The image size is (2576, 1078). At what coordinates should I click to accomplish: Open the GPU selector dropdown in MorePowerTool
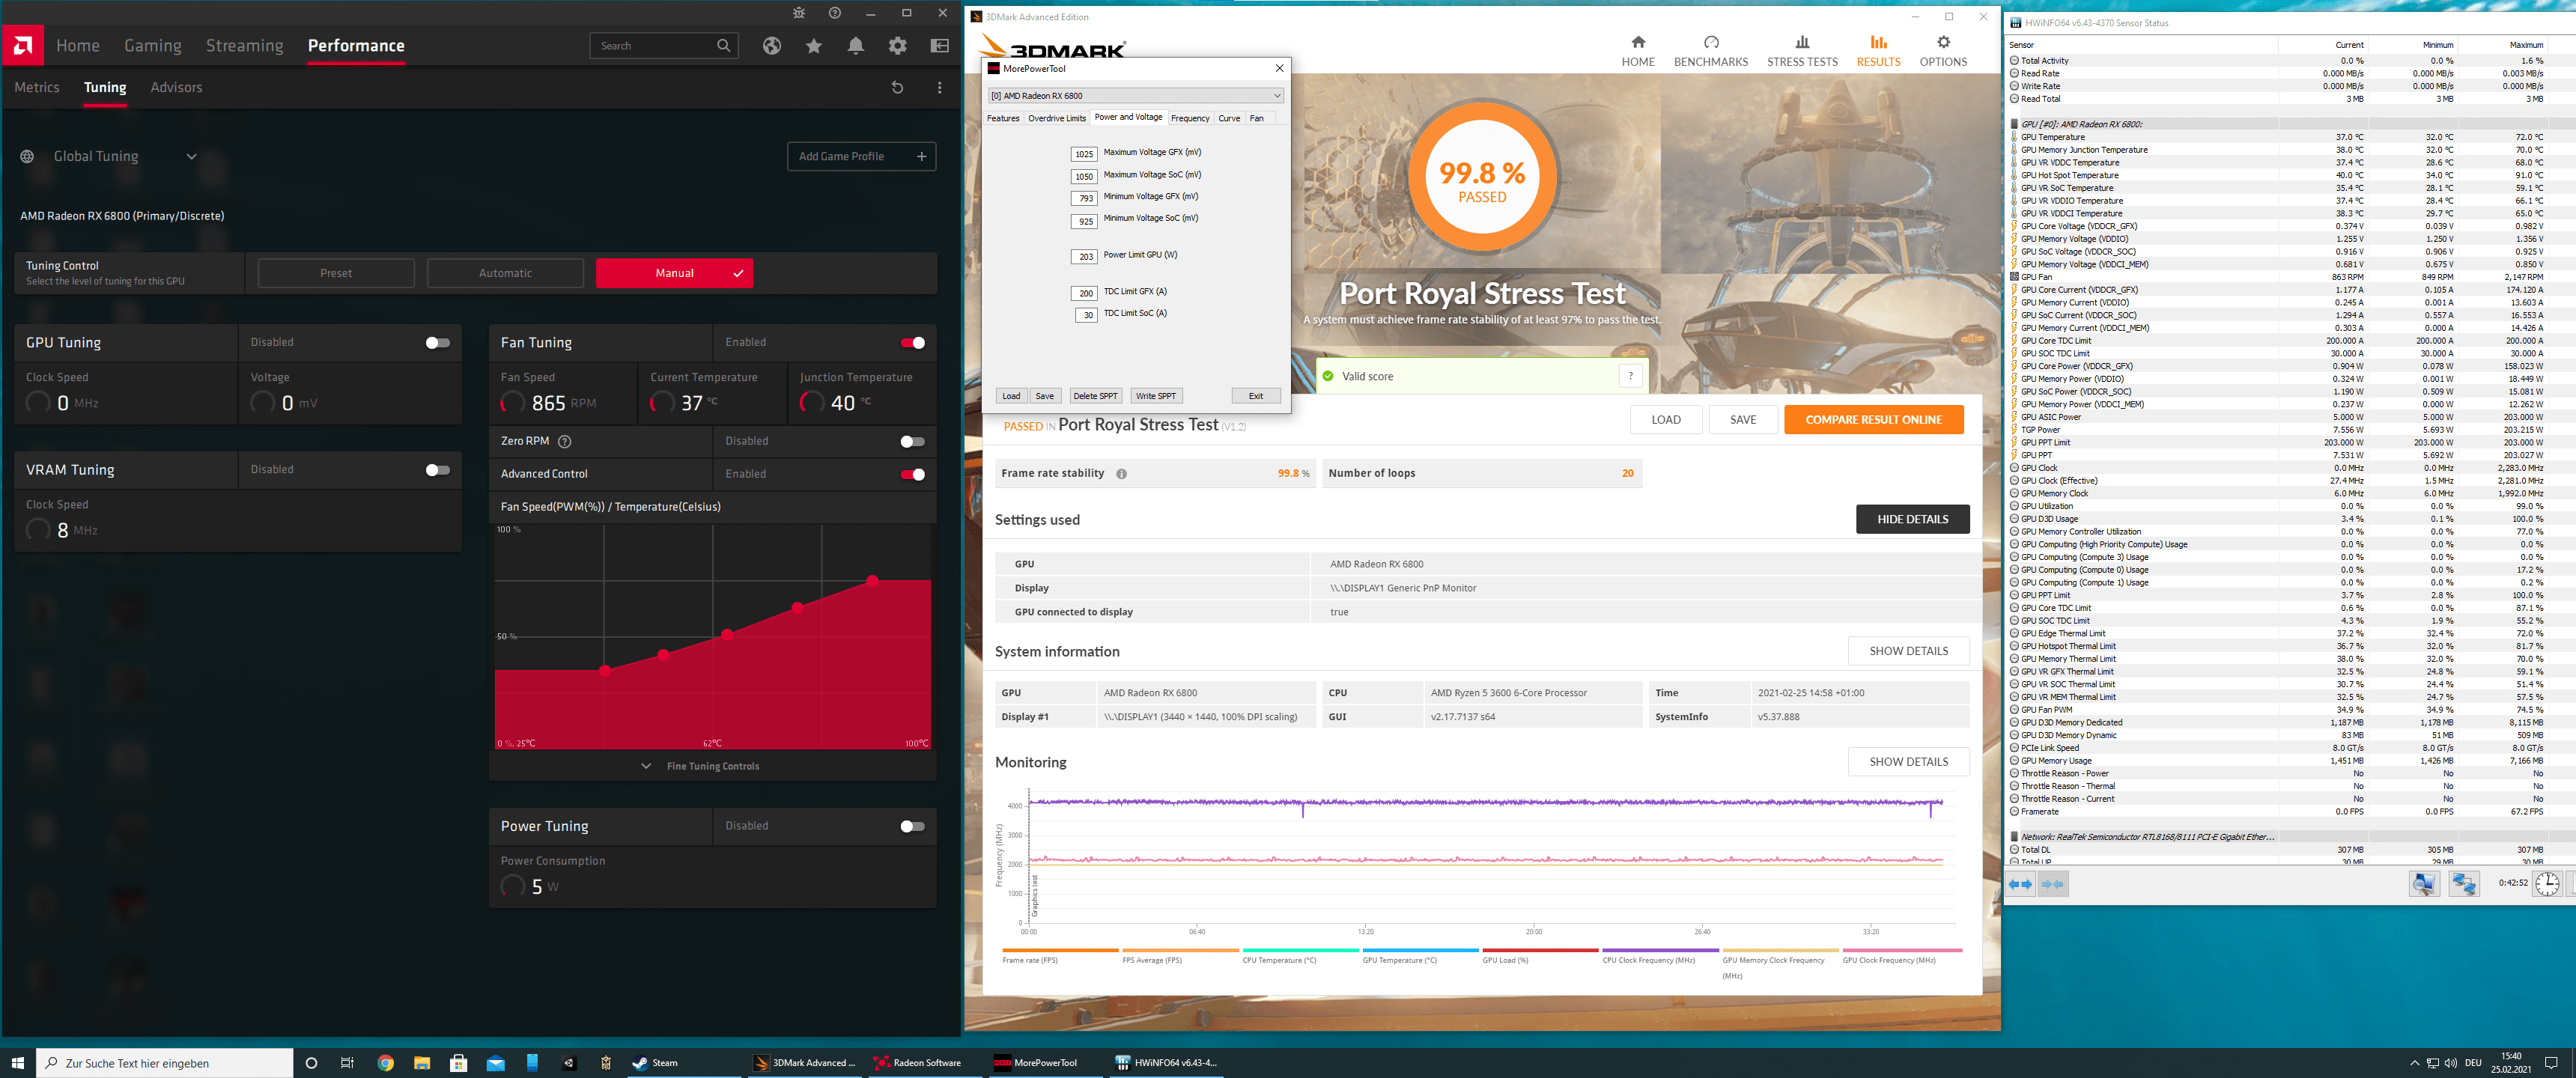point(1135,96)
